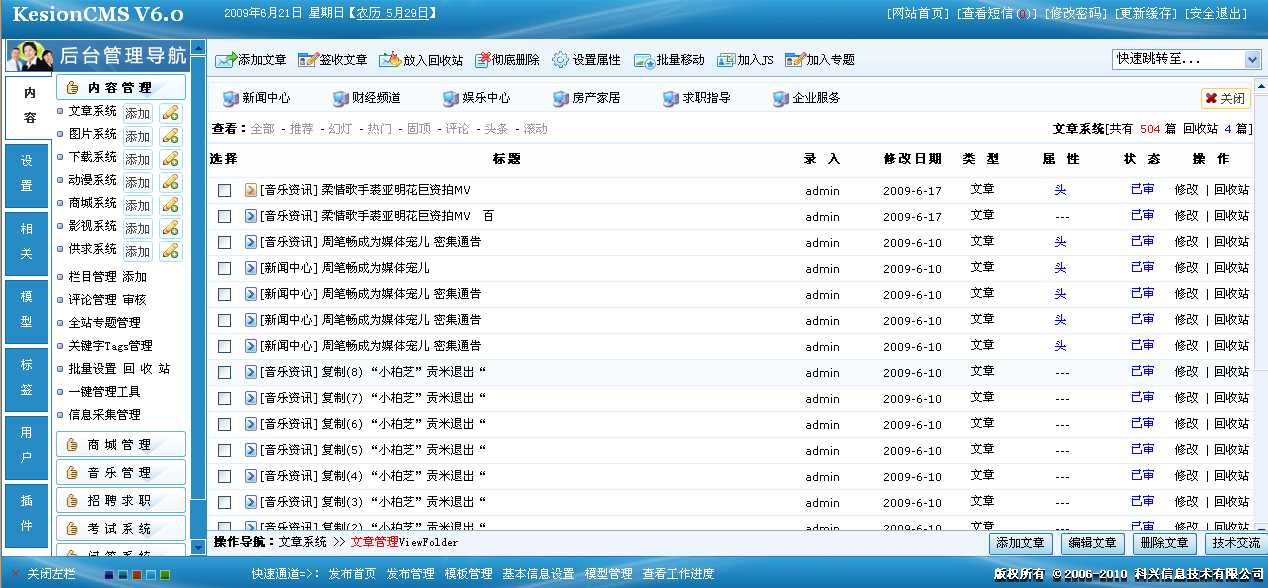Viewport: 1268px width, 588px height.
Task: Click the red color square at the bottom left
Action: [x=136, y=574]
